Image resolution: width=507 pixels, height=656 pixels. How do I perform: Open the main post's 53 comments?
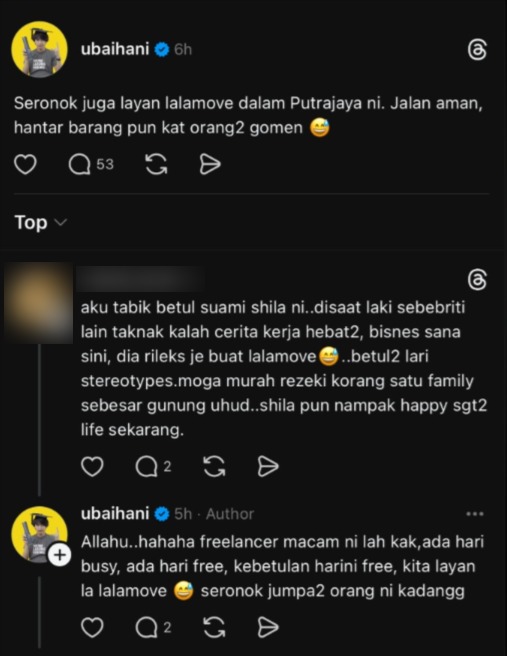pyautogui.click(x=91, y=164)
